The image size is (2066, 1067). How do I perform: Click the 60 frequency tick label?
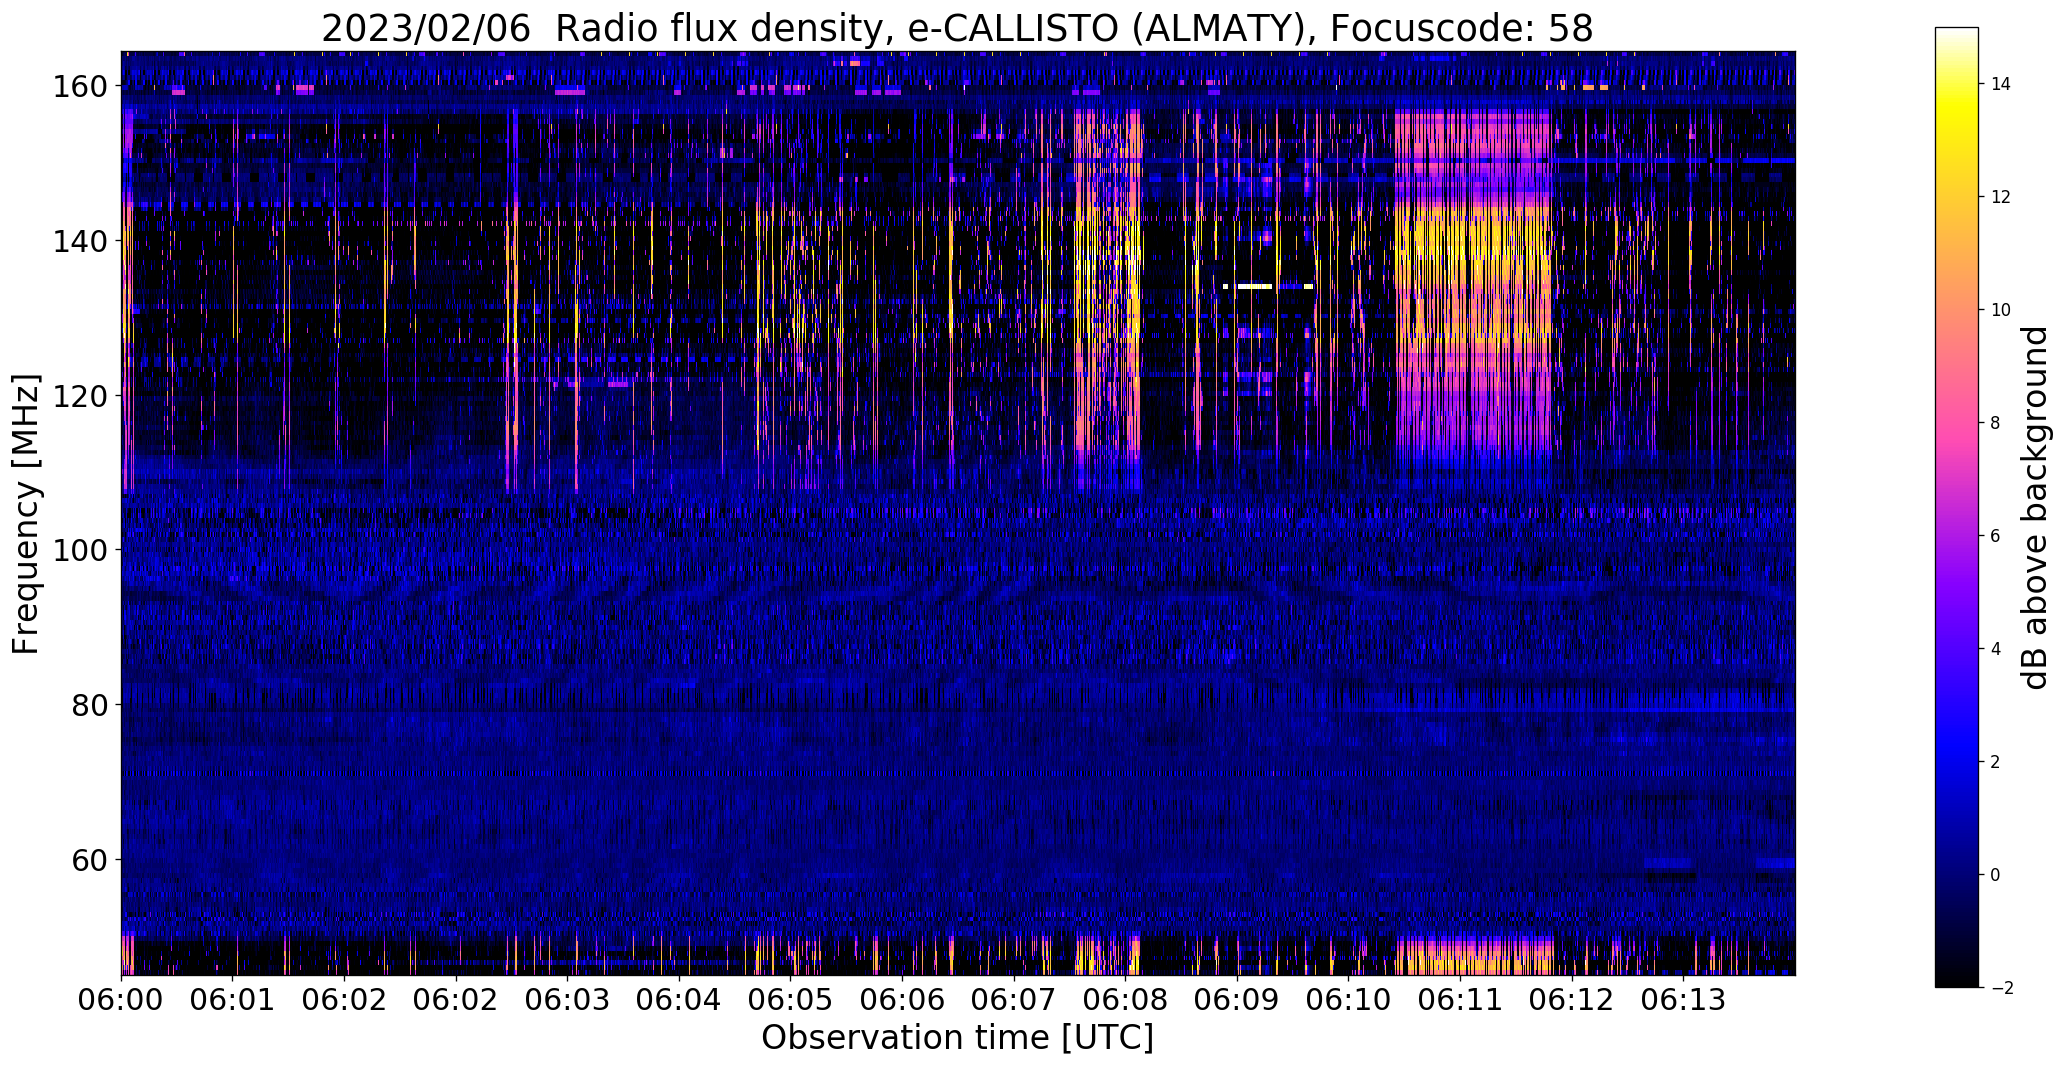89,859
